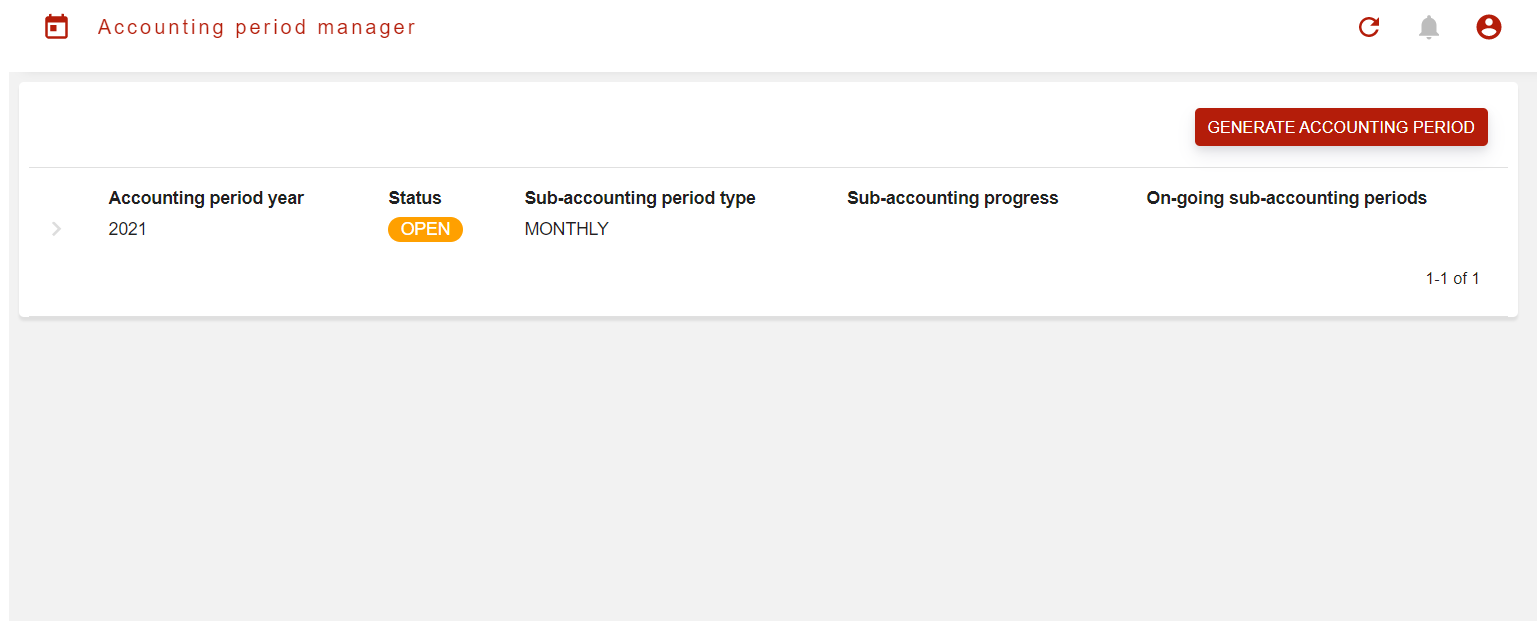The width and height of the screenshot is (1537, 621).
Task: Click the Generate Accounting Period button
Action: (x=1341, y=127)
